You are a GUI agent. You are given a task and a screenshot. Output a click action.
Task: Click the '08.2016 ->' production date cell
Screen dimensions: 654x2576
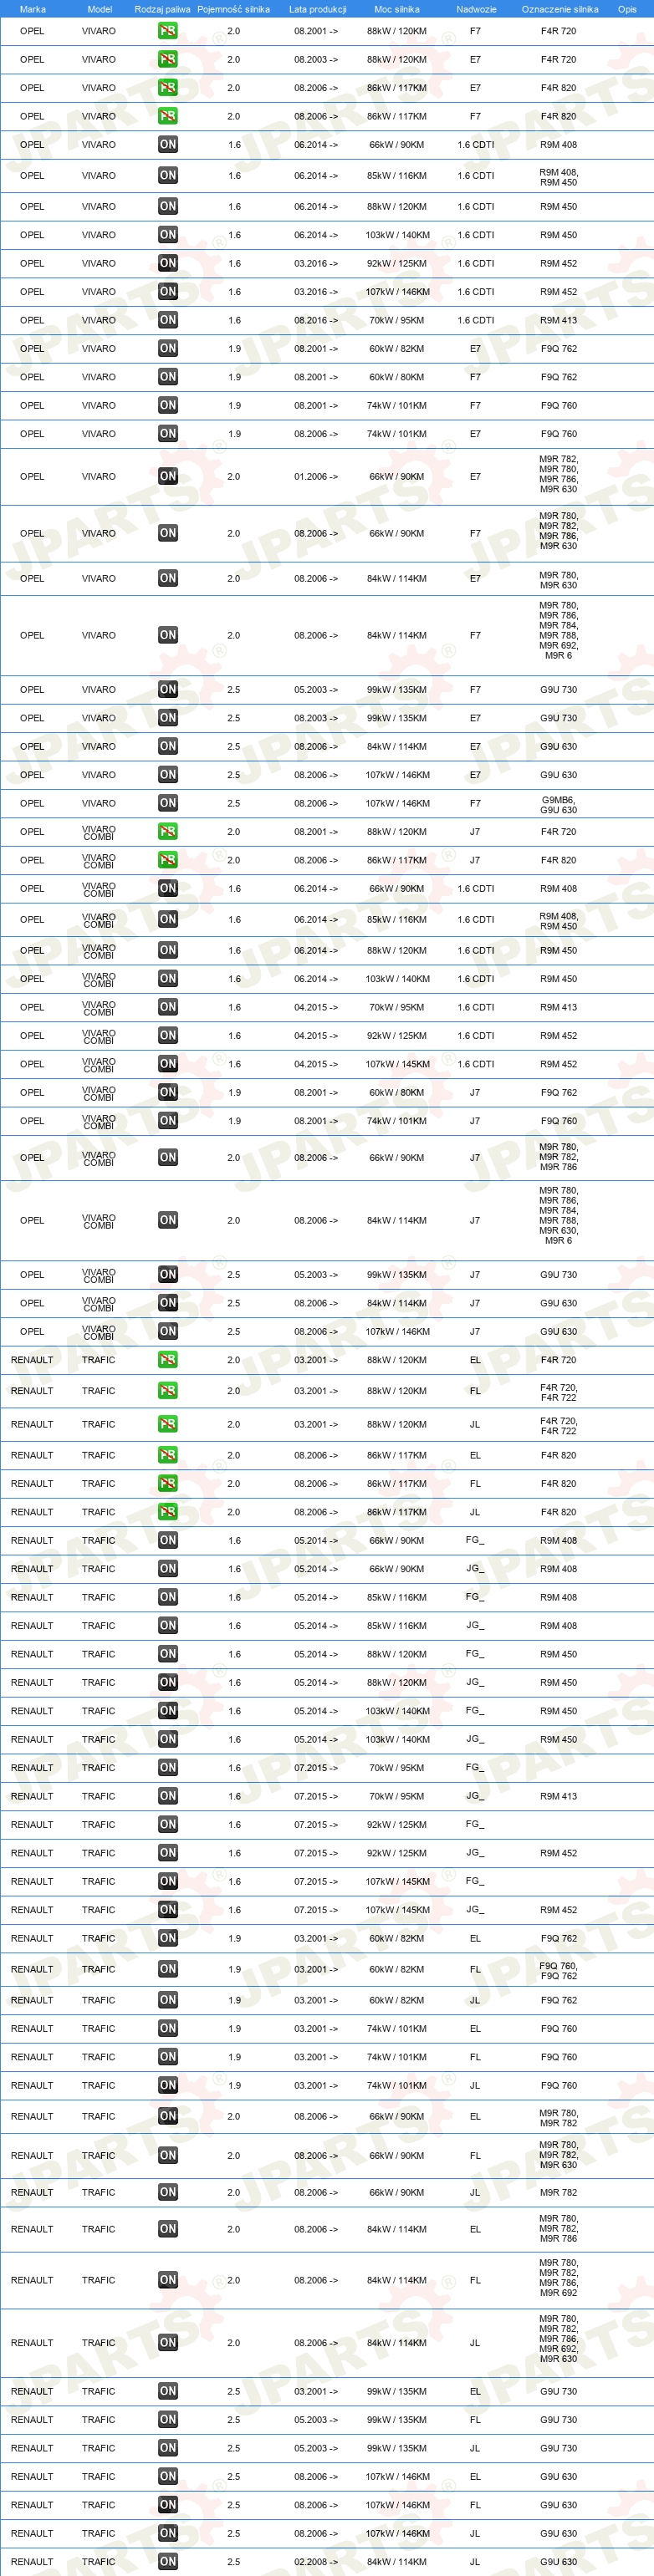(x=316, y=320)
